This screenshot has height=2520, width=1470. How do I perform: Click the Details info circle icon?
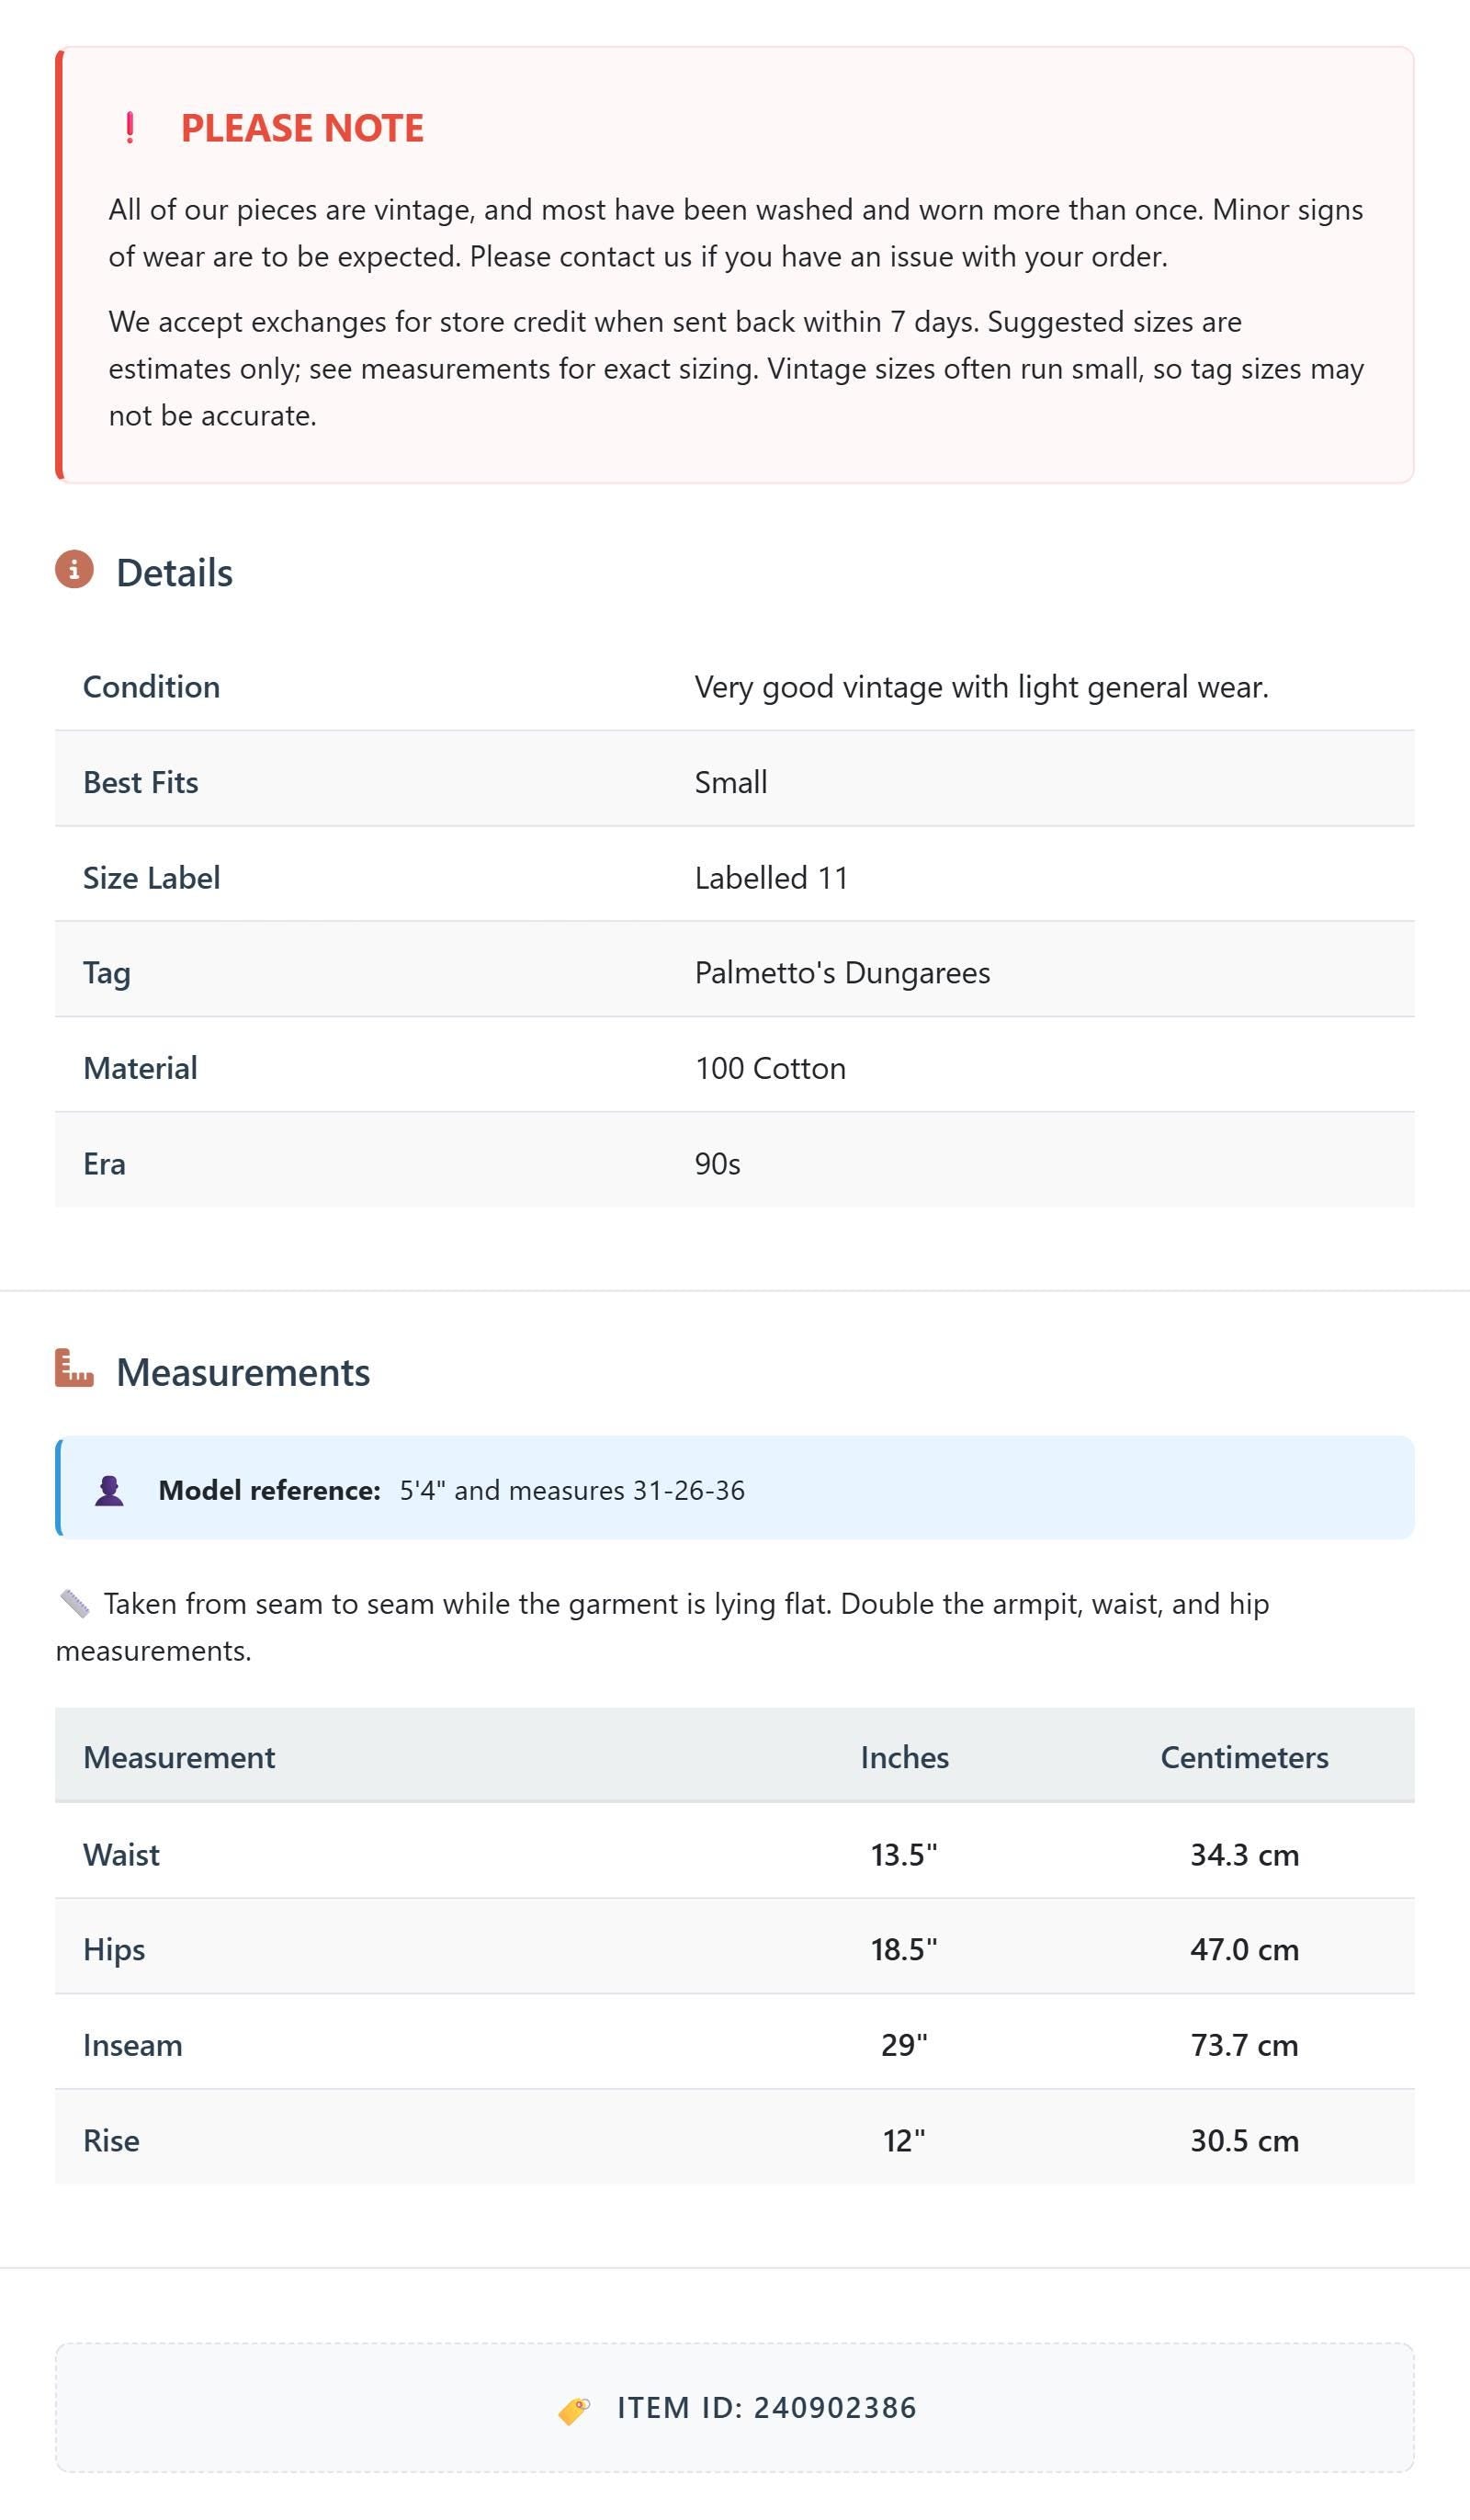(x=74, y=569)
